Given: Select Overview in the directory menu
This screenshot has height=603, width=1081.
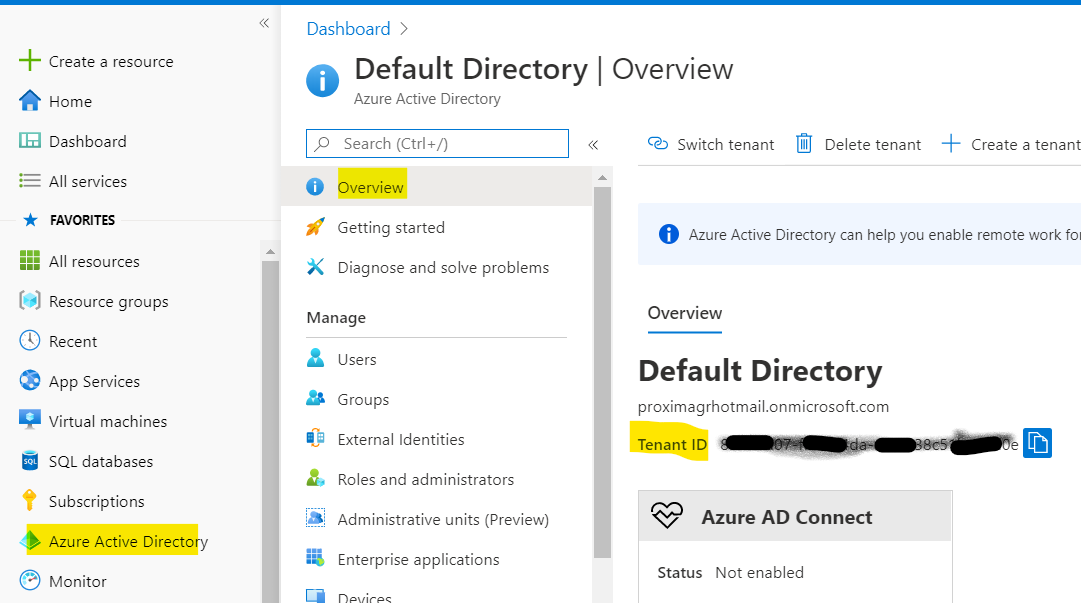Looking at the screenshot, I should click(x=371, y=187).
